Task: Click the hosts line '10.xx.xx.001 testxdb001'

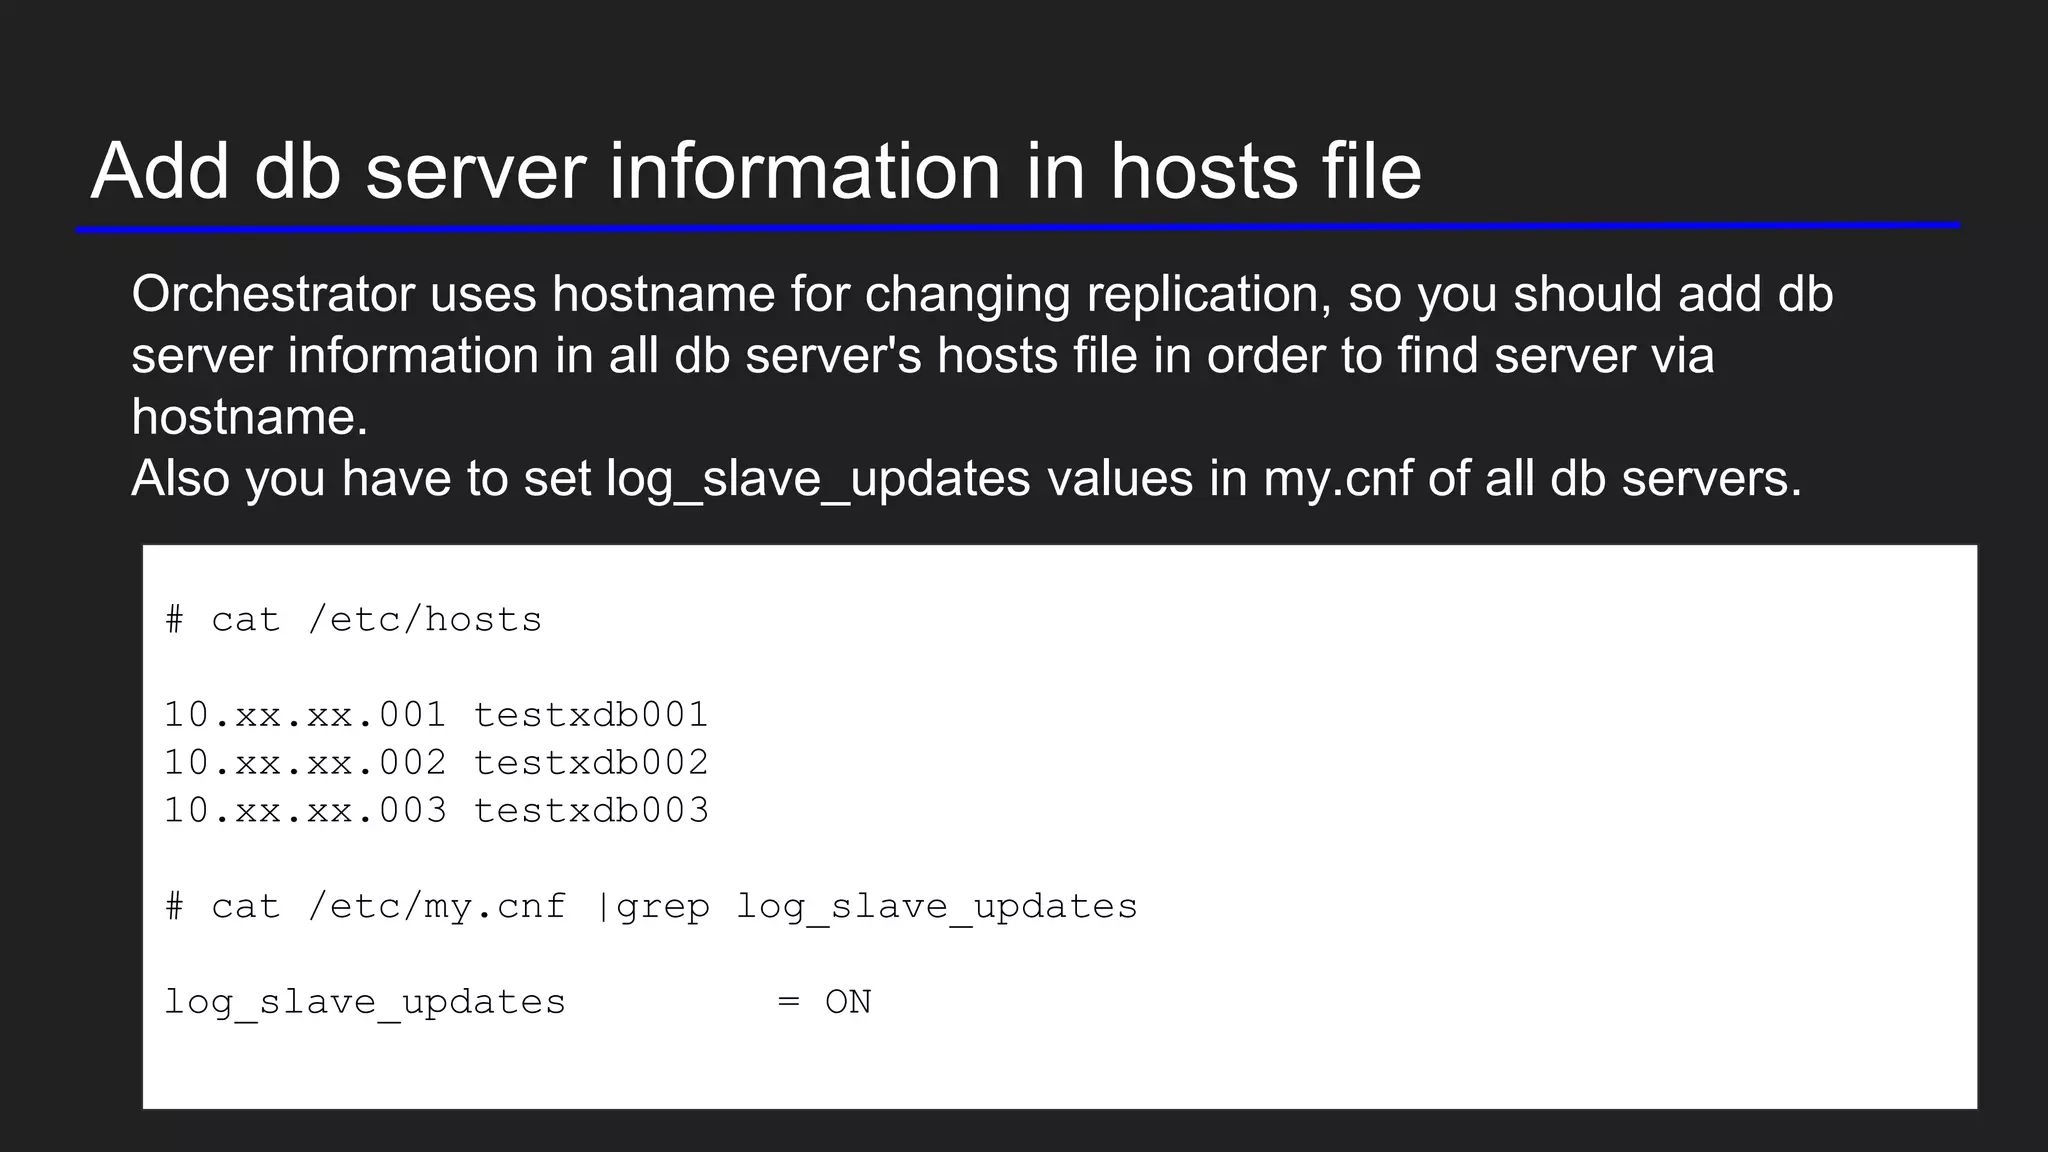Action: click(x=436, y=715)
